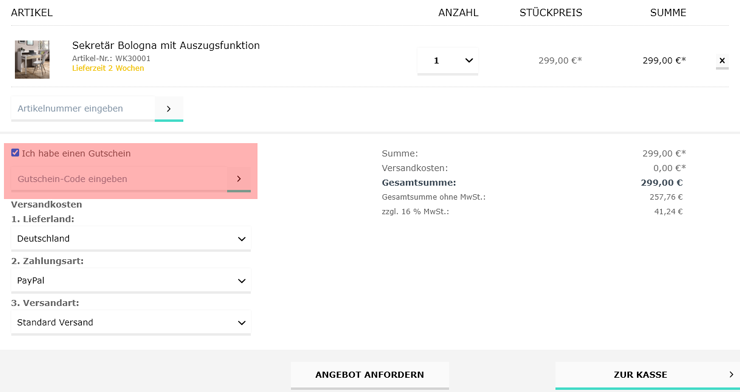This screenshot has width=740, height=392.
Task: Click the 'Stückpreis' column header
Action: [551, 13]
